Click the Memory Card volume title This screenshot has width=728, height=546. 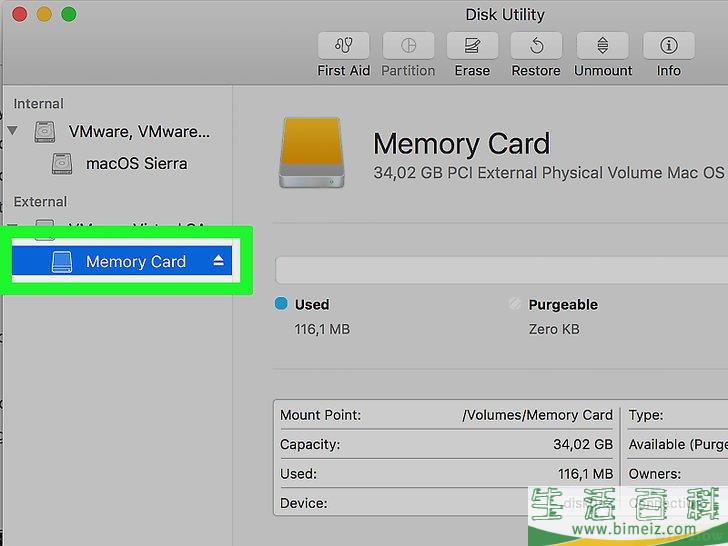pyautogui.click(x=462, y=144)
